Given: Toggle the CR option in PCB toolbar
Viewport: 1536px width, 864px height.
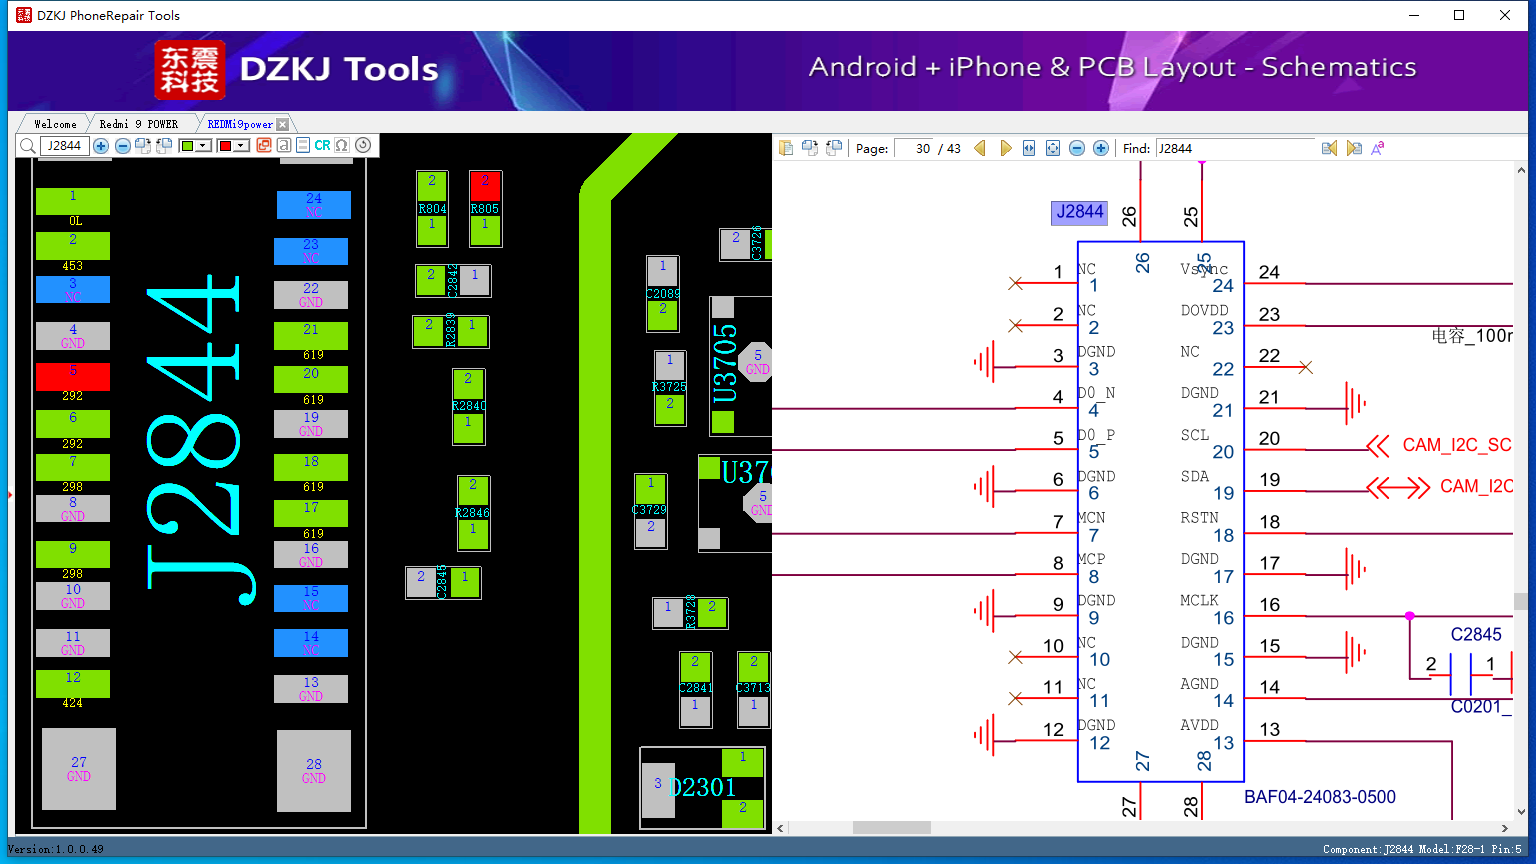Looking at the screenshot, I should pyautogui.click(x=322, y=146).
